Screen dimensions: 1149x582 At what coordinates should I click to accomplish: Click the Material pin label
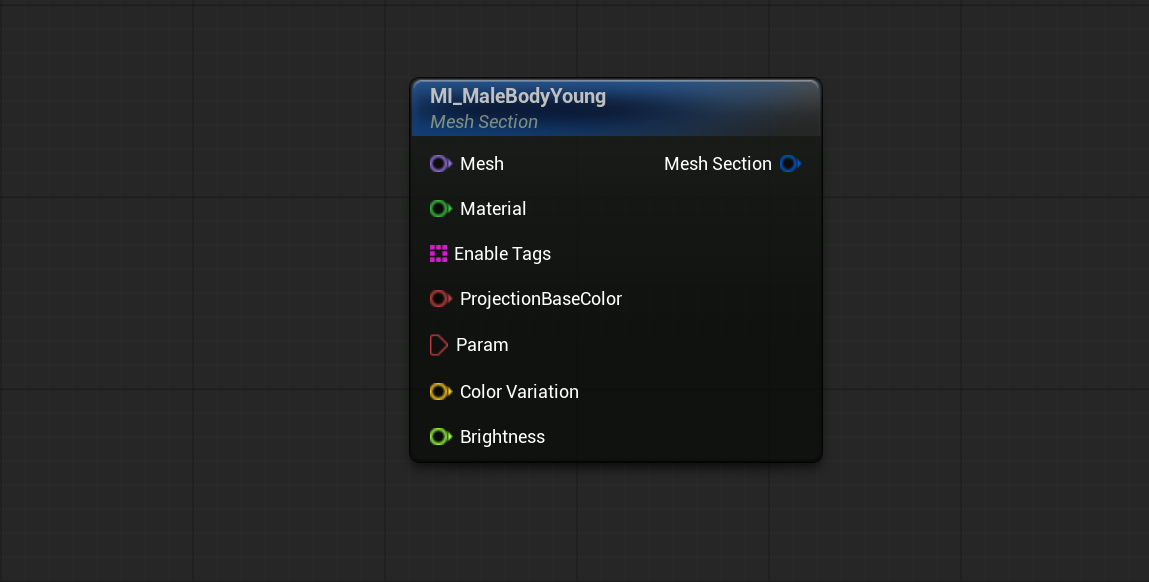click(x=493, y=209)
